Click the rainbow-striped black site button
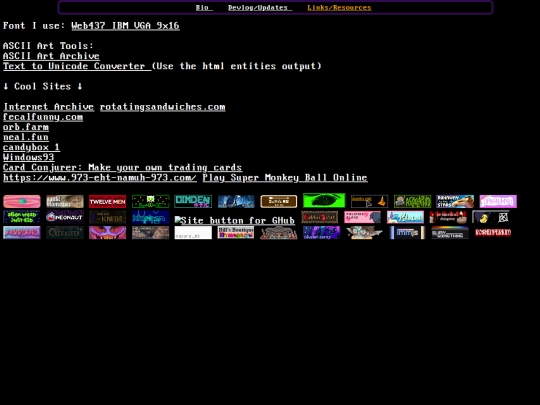Viewport: 540px width, 405px height. tap(450, 232)
